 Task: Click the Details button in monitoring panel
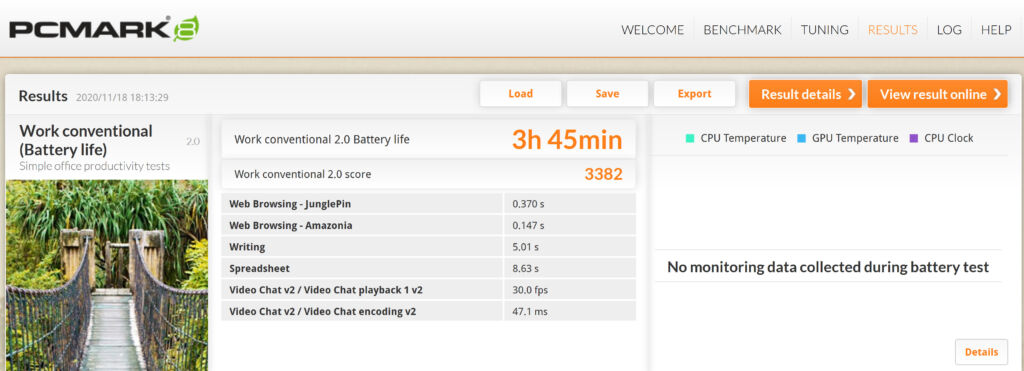[981, 352]
